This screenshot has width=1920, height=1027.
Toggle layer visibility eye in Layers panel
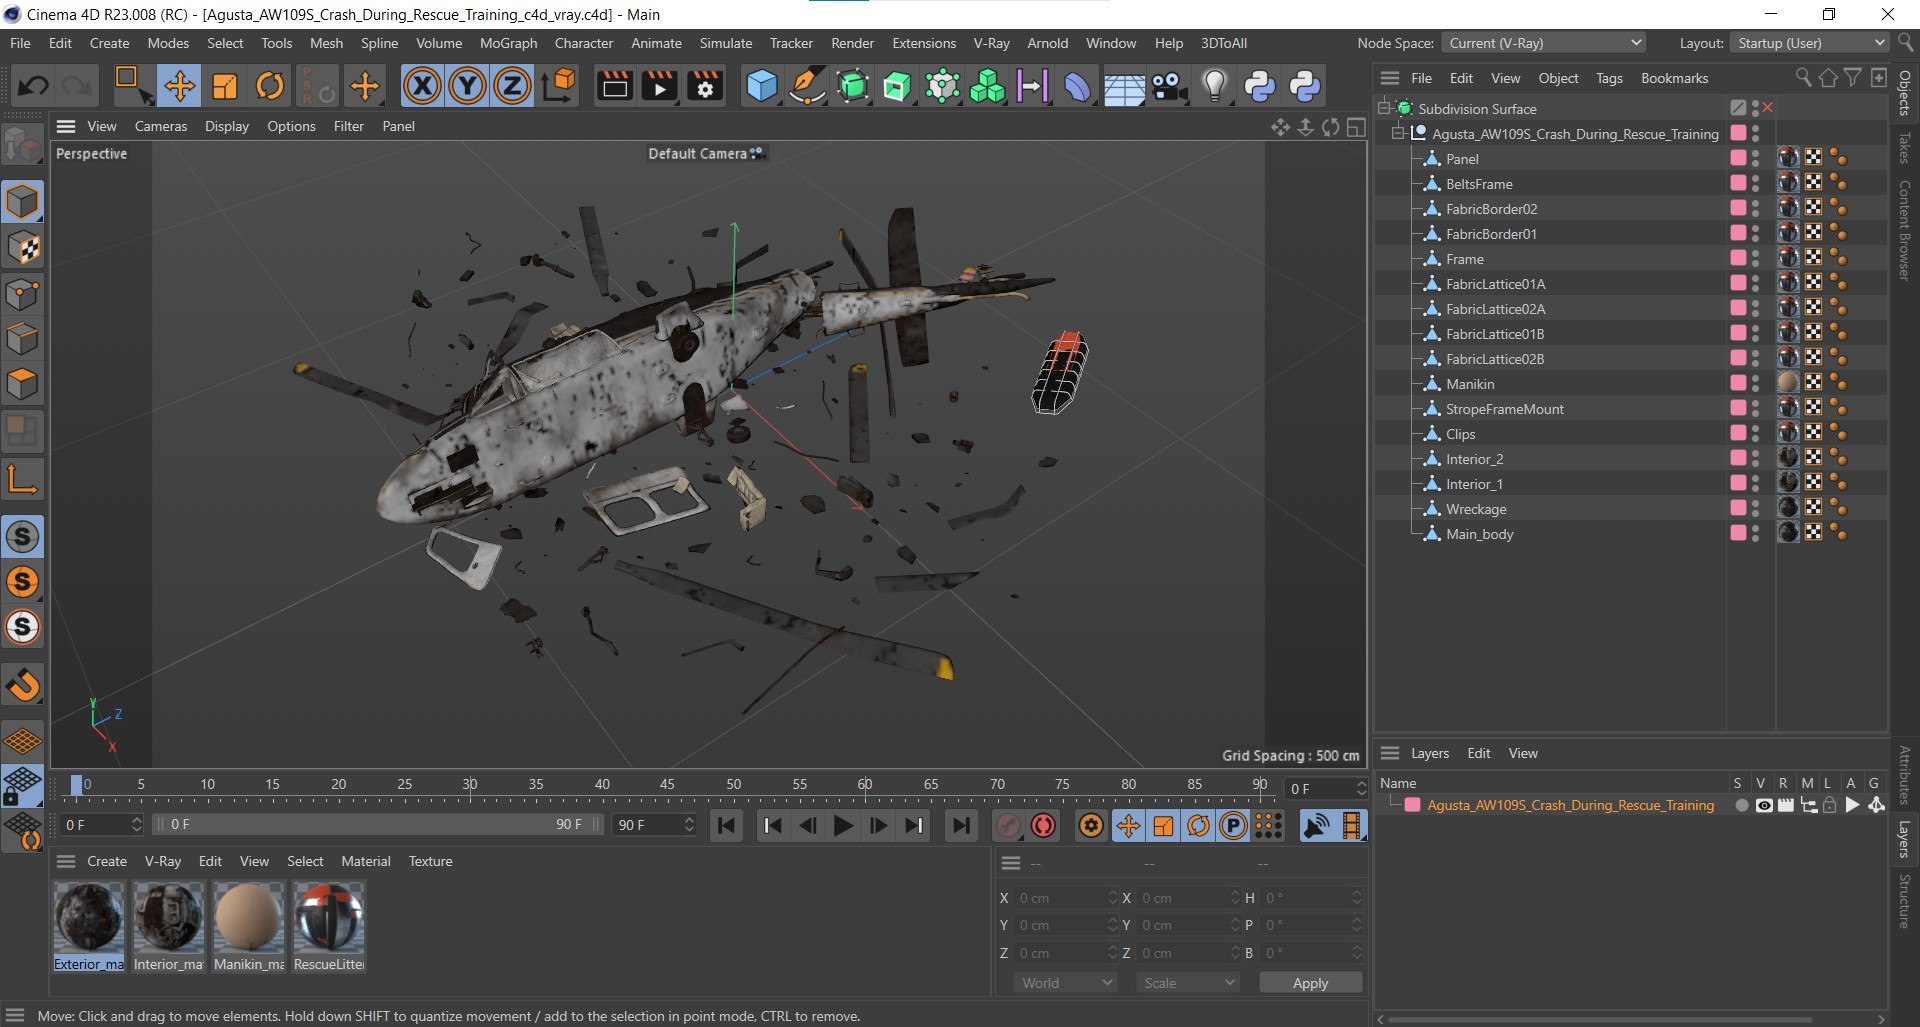point(1764,806)
